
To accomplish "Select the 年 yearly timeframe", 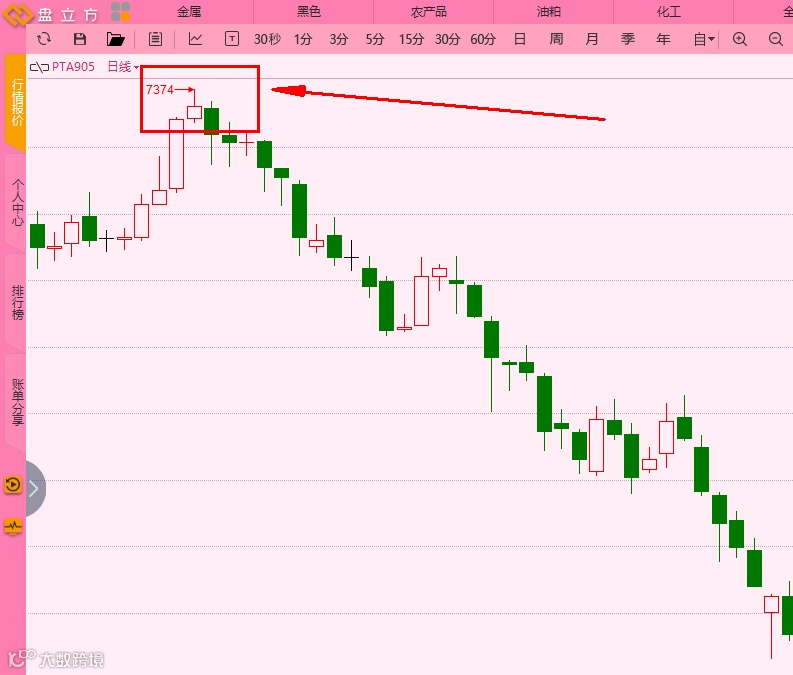I will click(x=663, y=39).
